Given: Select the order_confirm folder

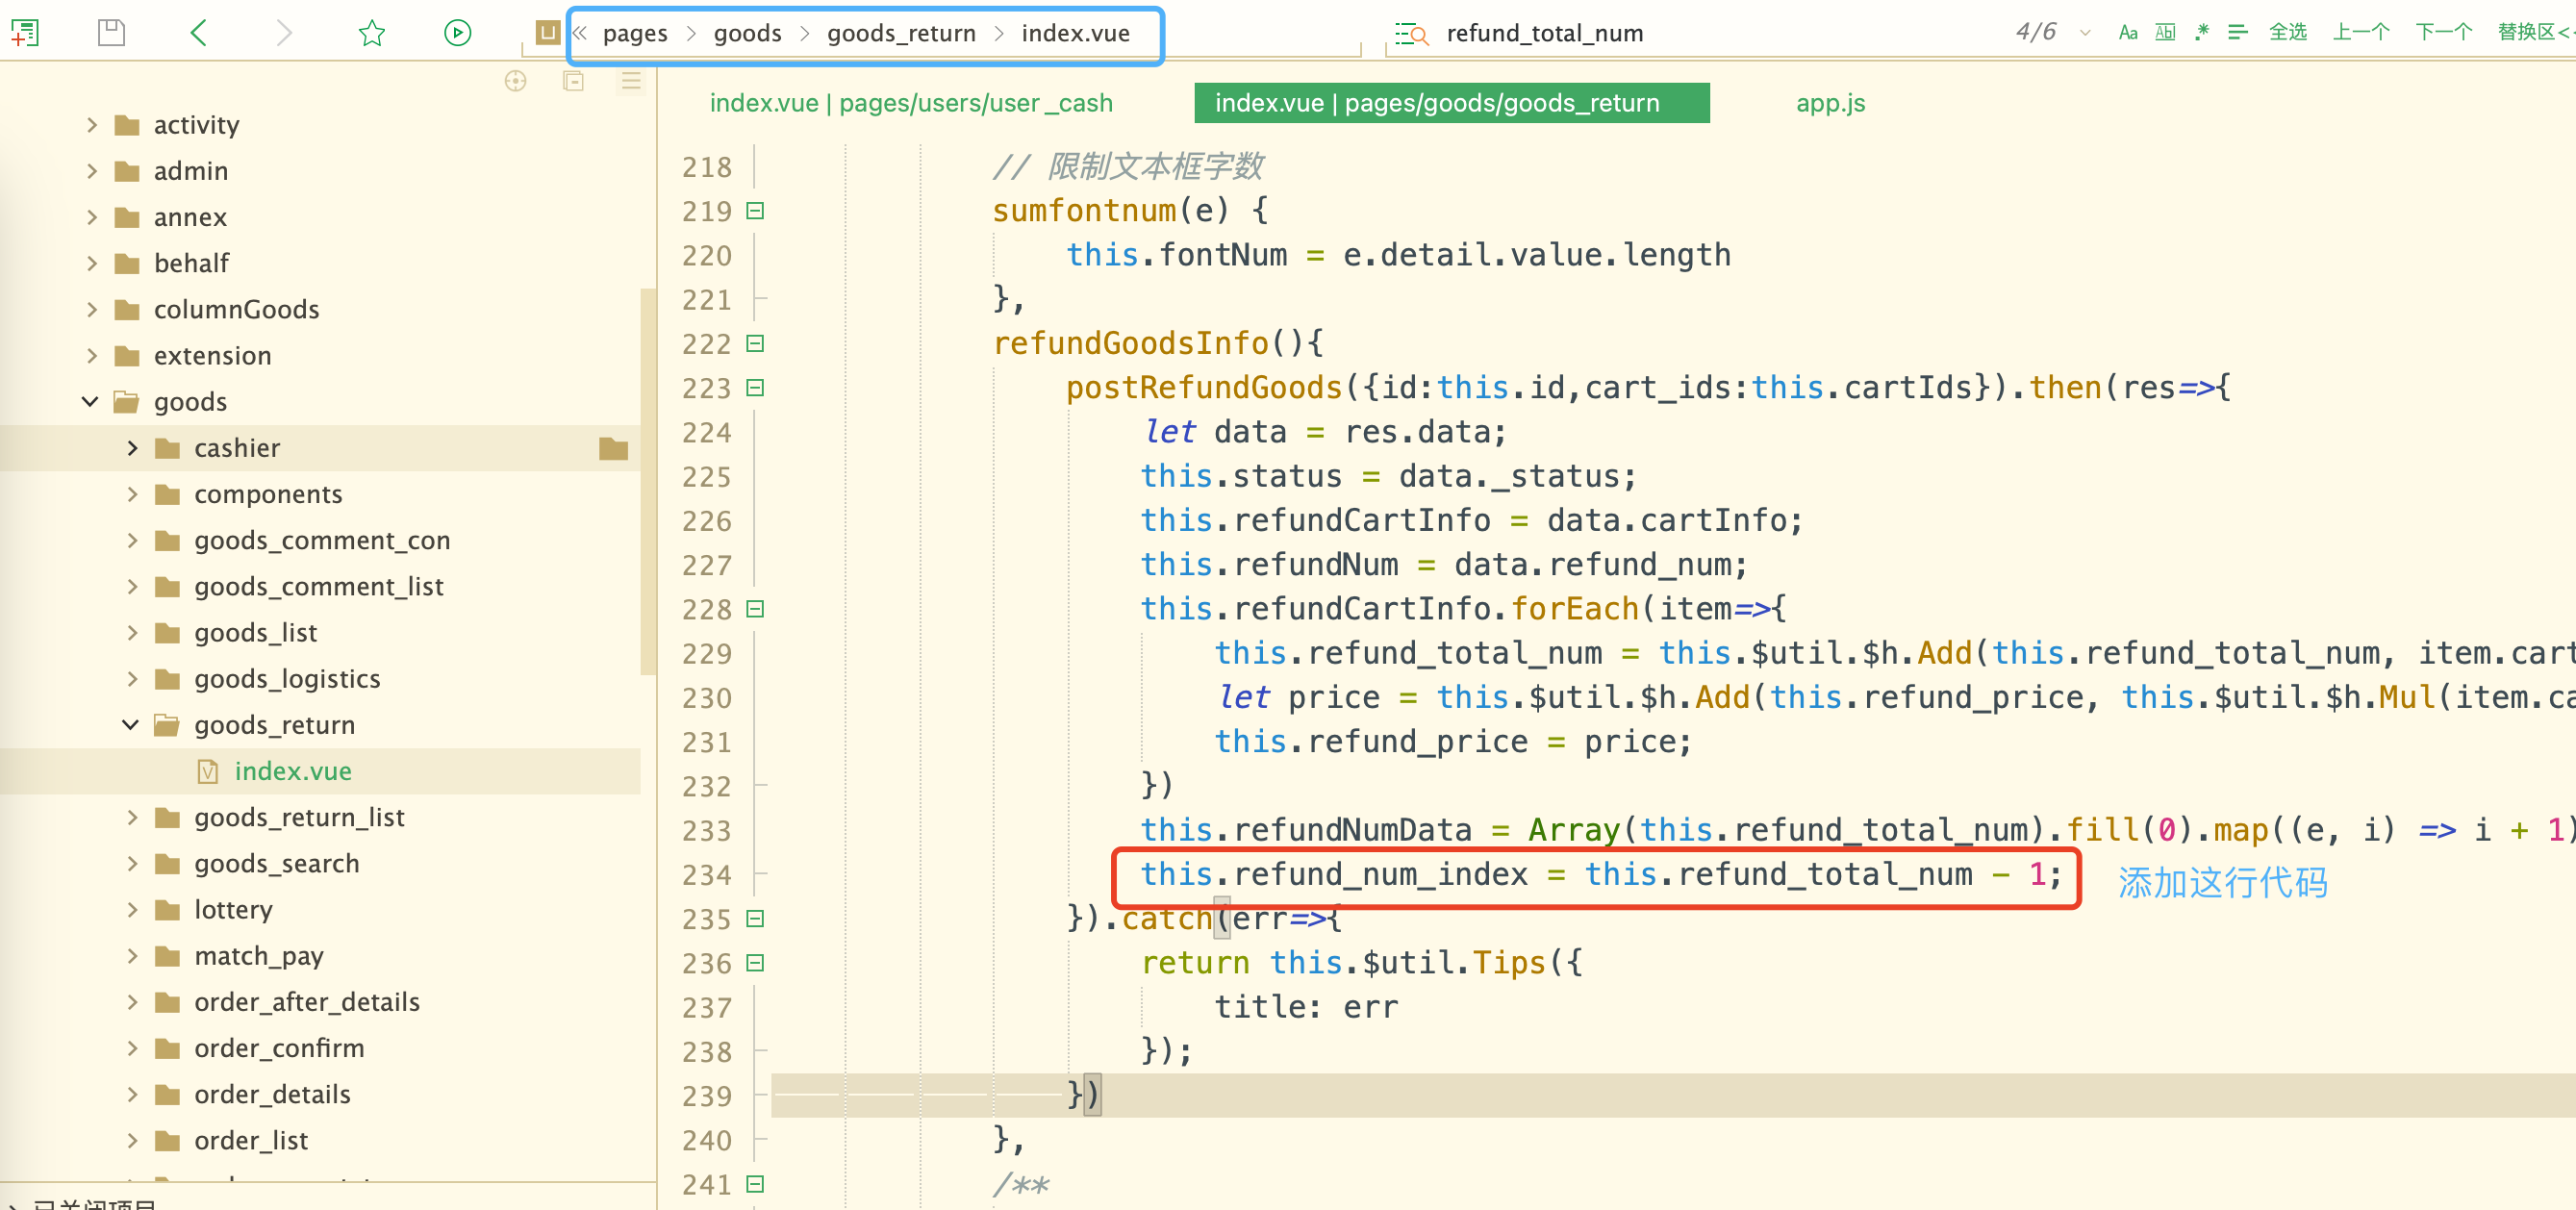Looking at the screenshot, I should pos(279,1048).
